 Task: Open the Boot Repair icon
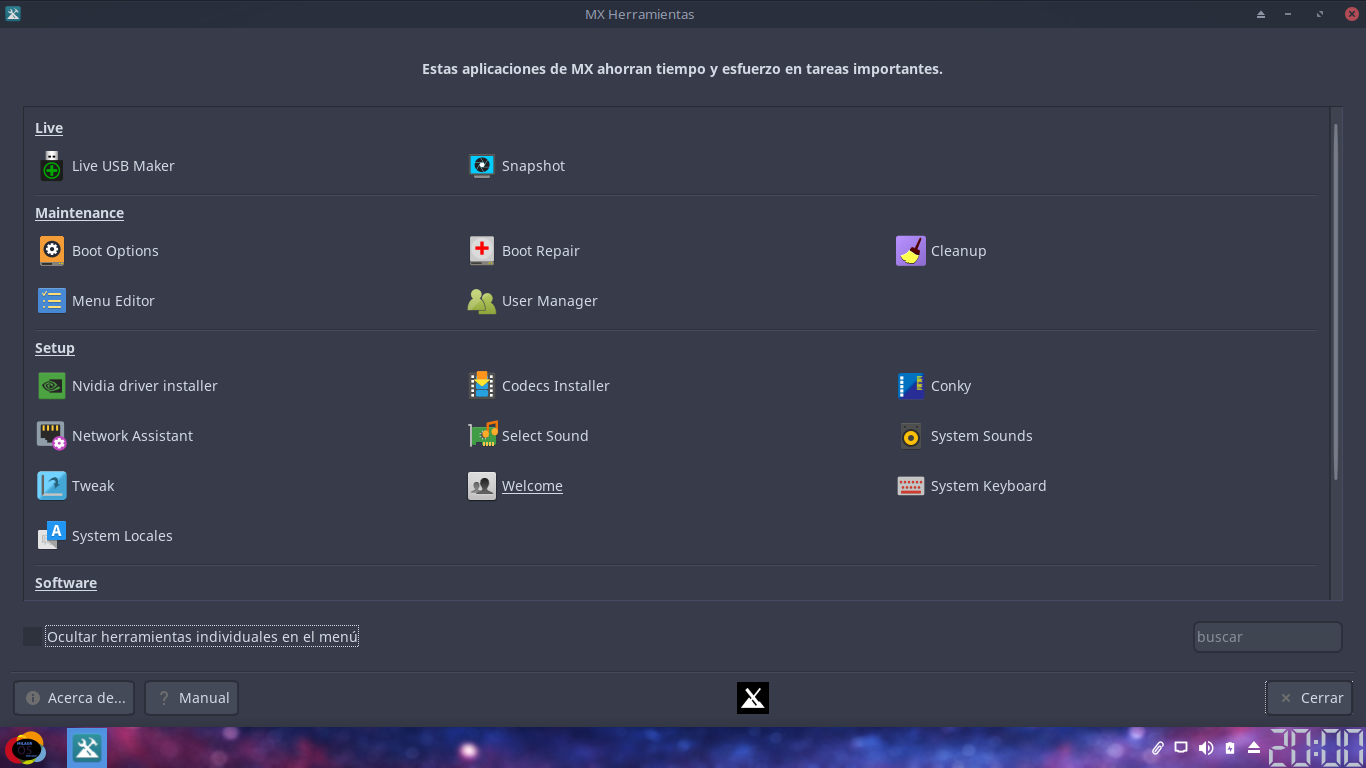(x=482, y=251)
